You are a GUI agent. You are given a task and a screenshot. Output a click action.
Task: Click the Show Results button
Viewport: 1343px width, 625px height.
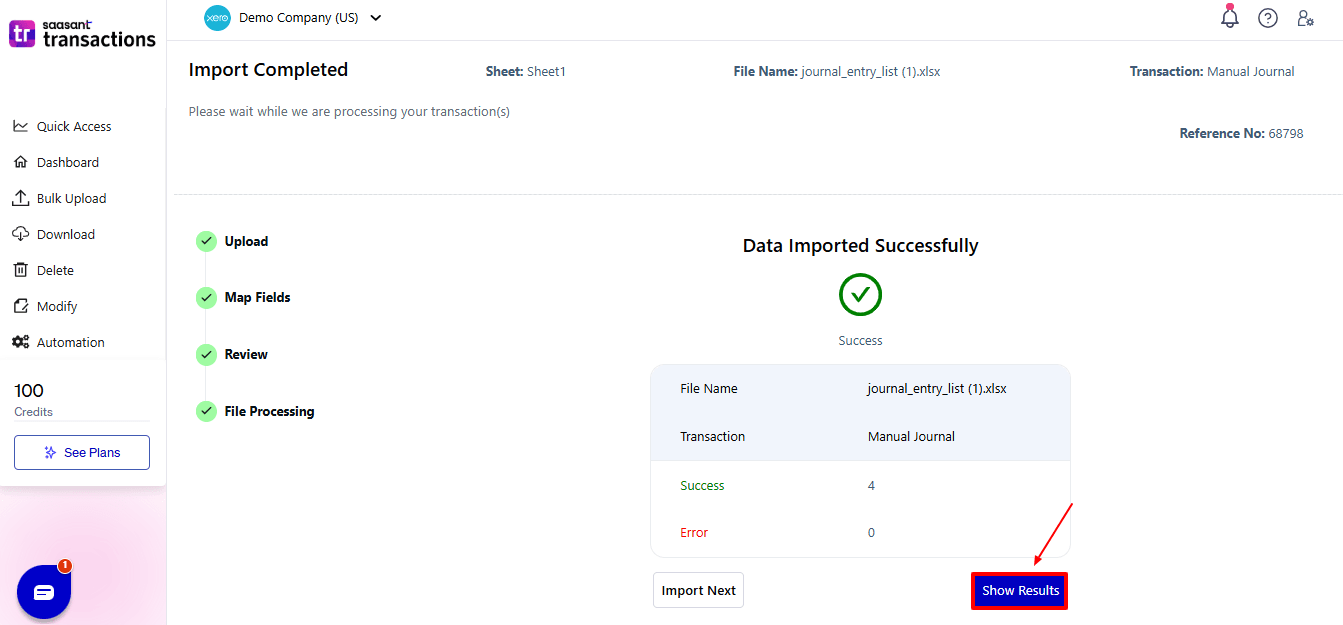point(1019,590)
